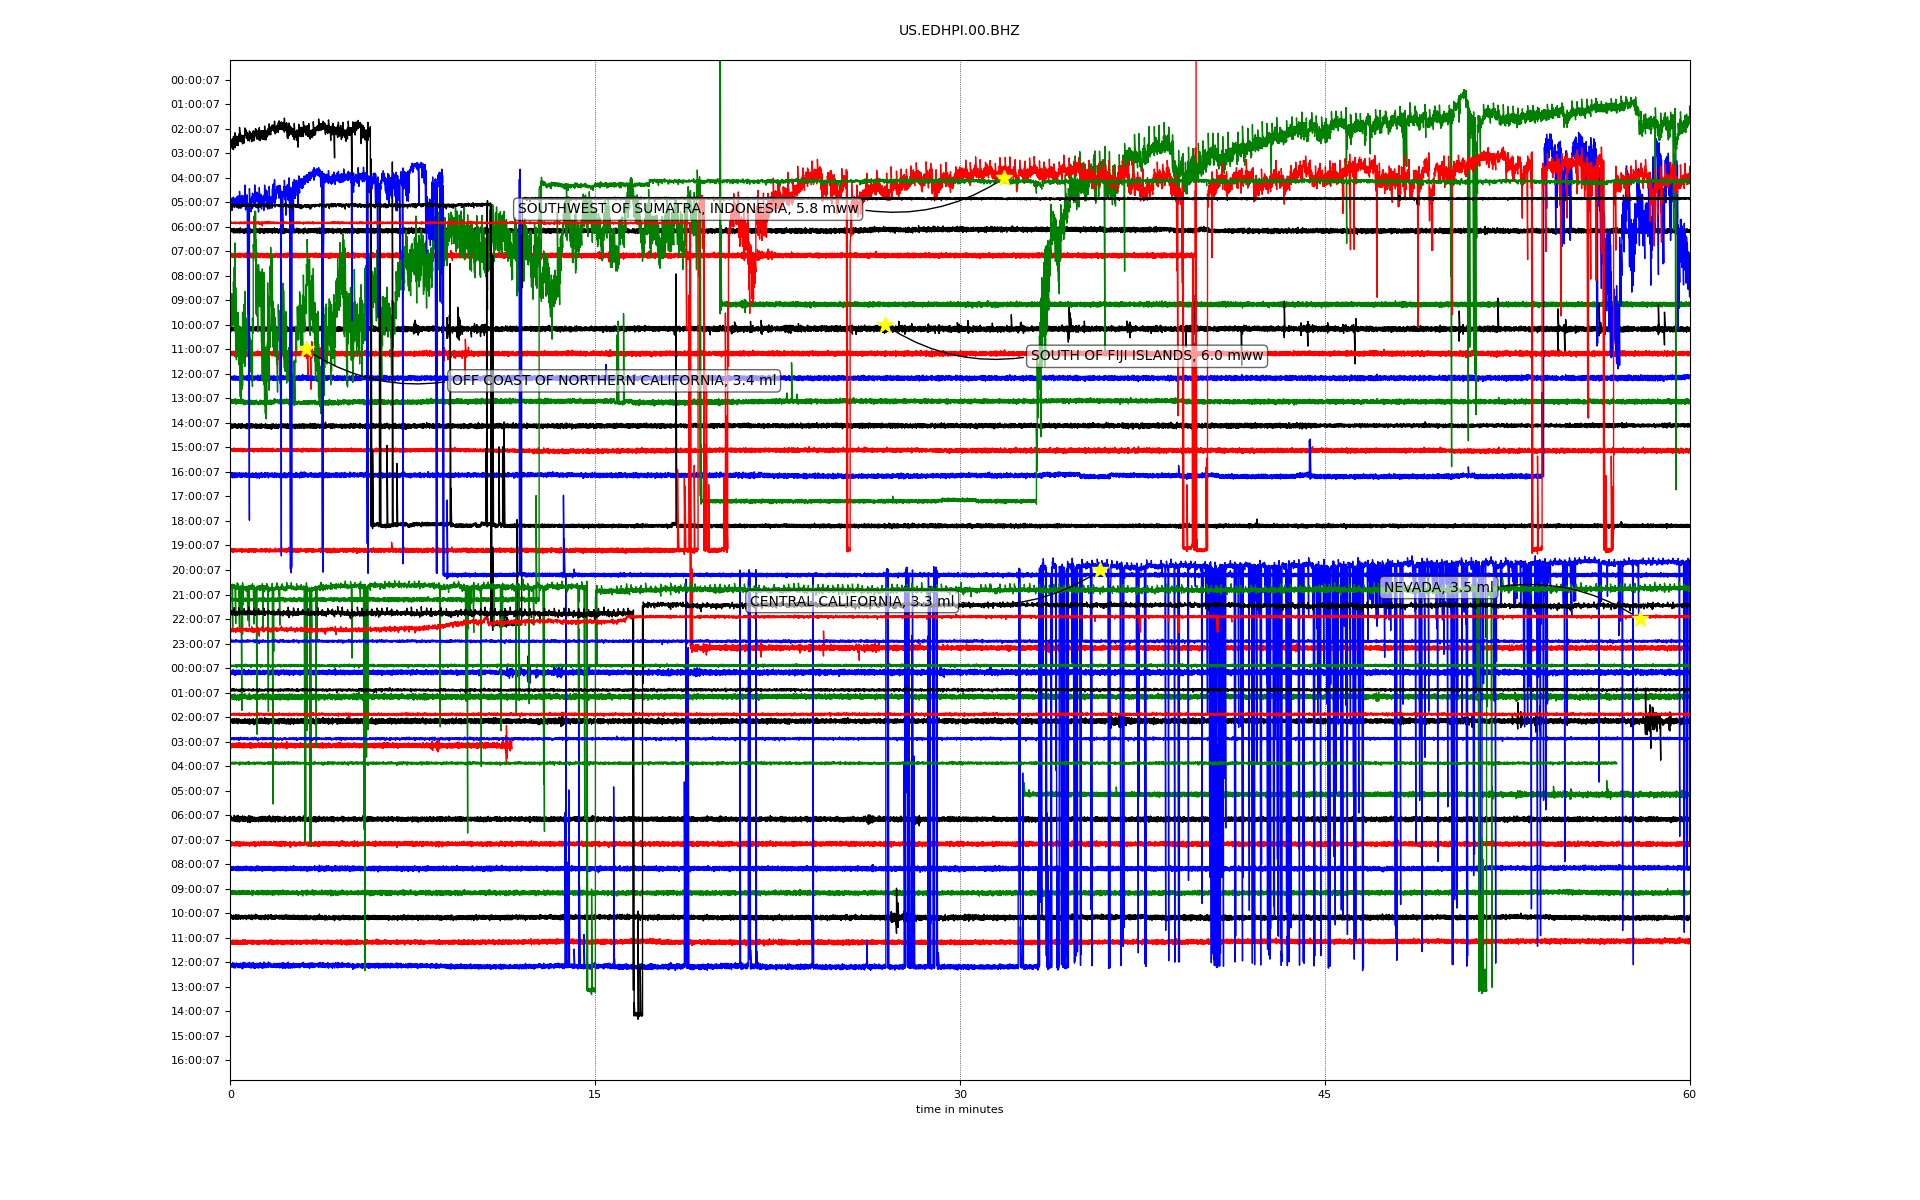Click the Central California earthquake star marker
This screenshot has height=1200, width=1920.
tap(1100, 570)
